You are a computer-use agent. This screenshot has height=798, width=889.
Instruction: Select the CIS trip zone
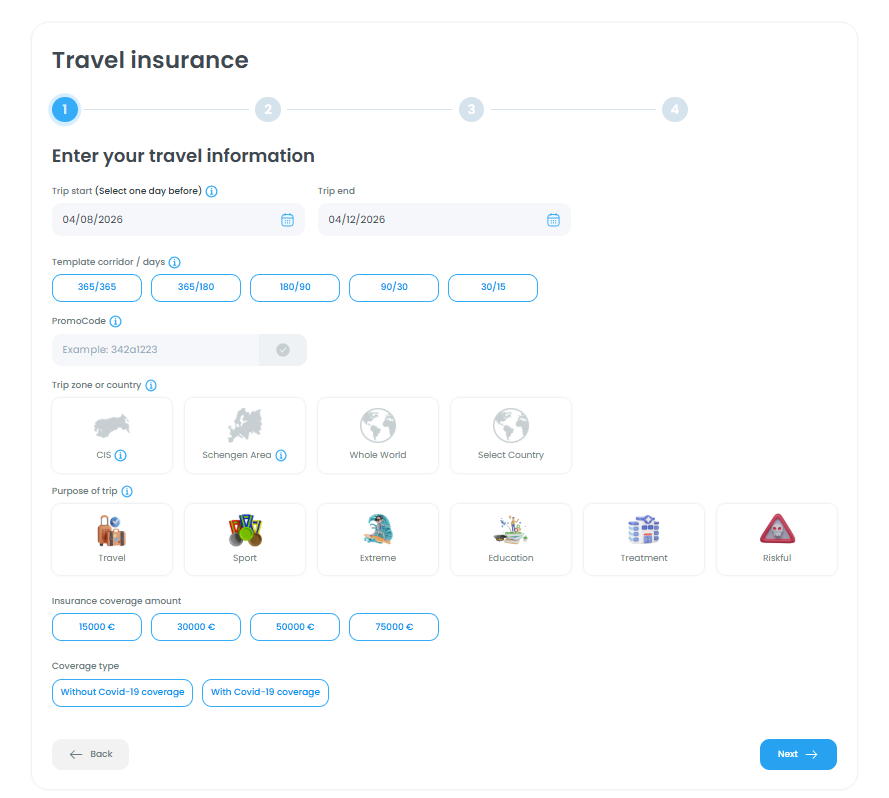coord(112,435)
